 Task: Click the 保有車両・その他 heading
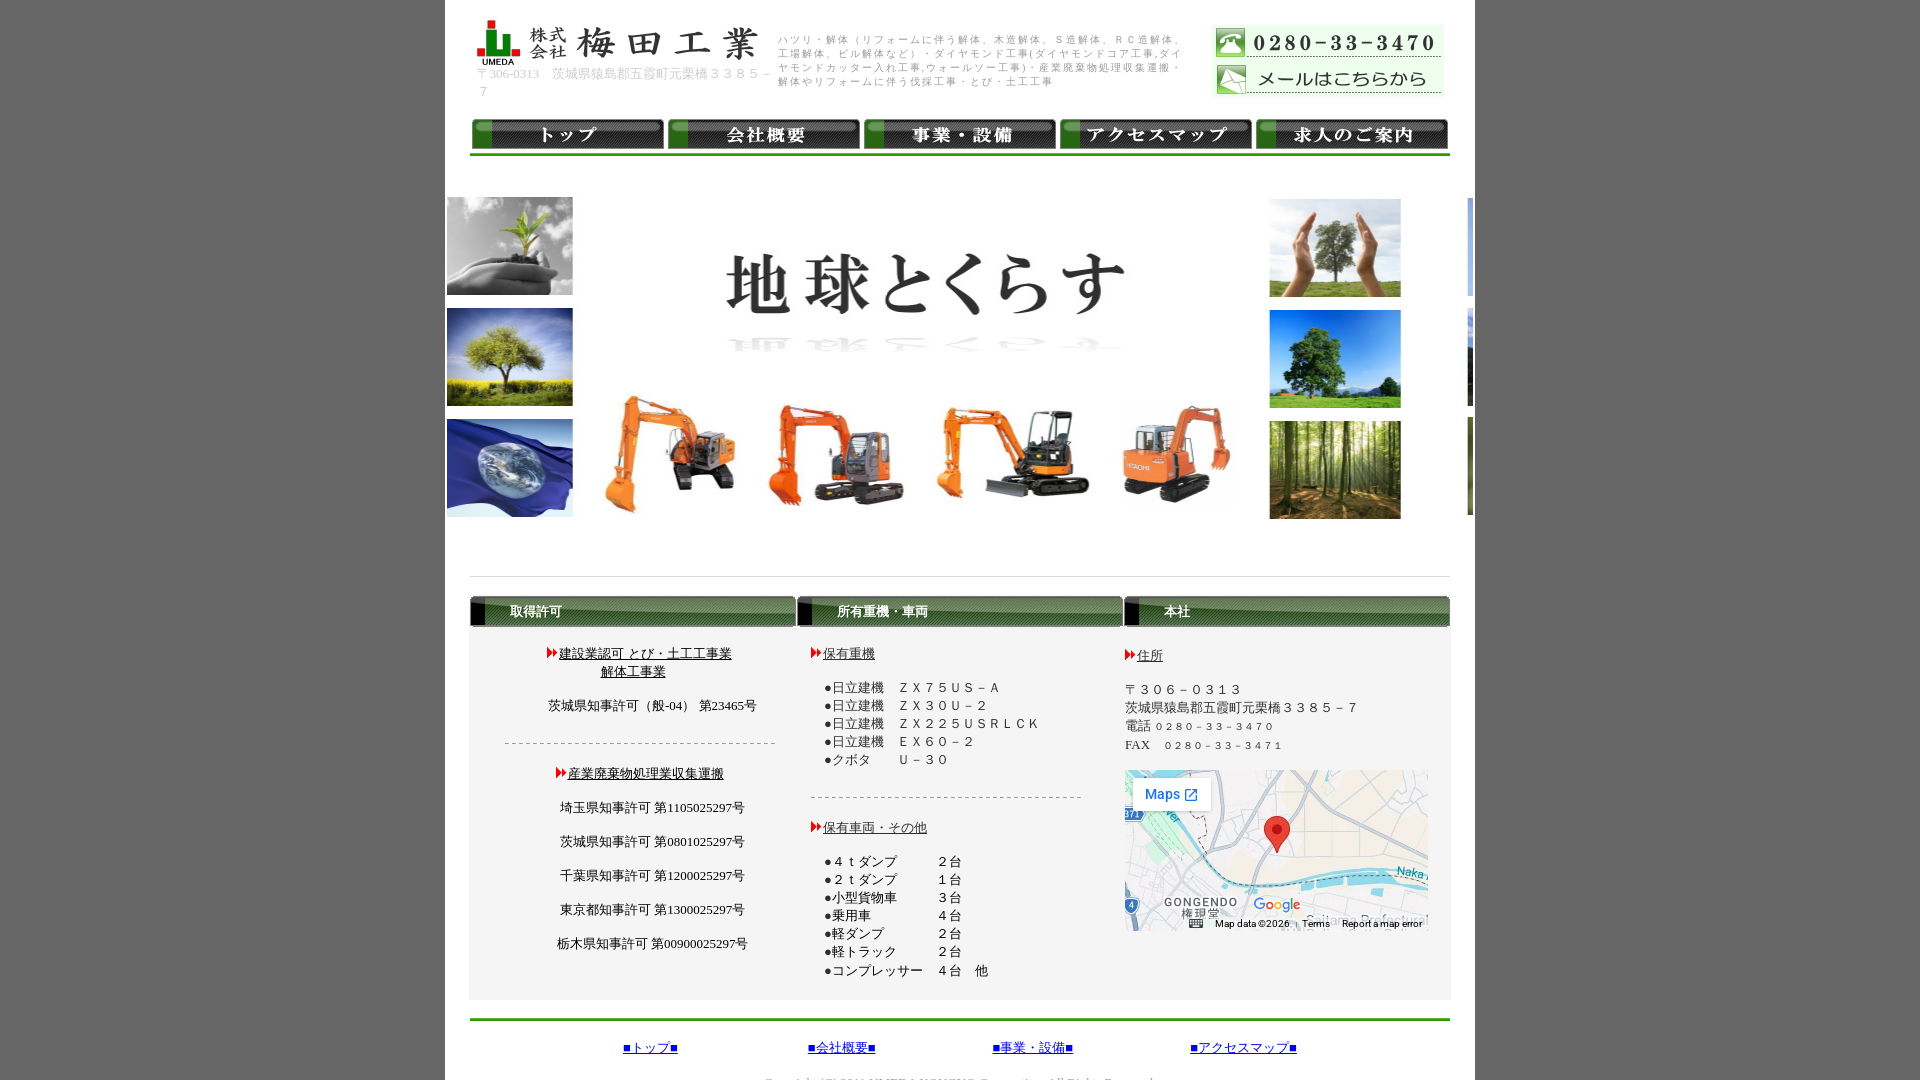point(875,828)
